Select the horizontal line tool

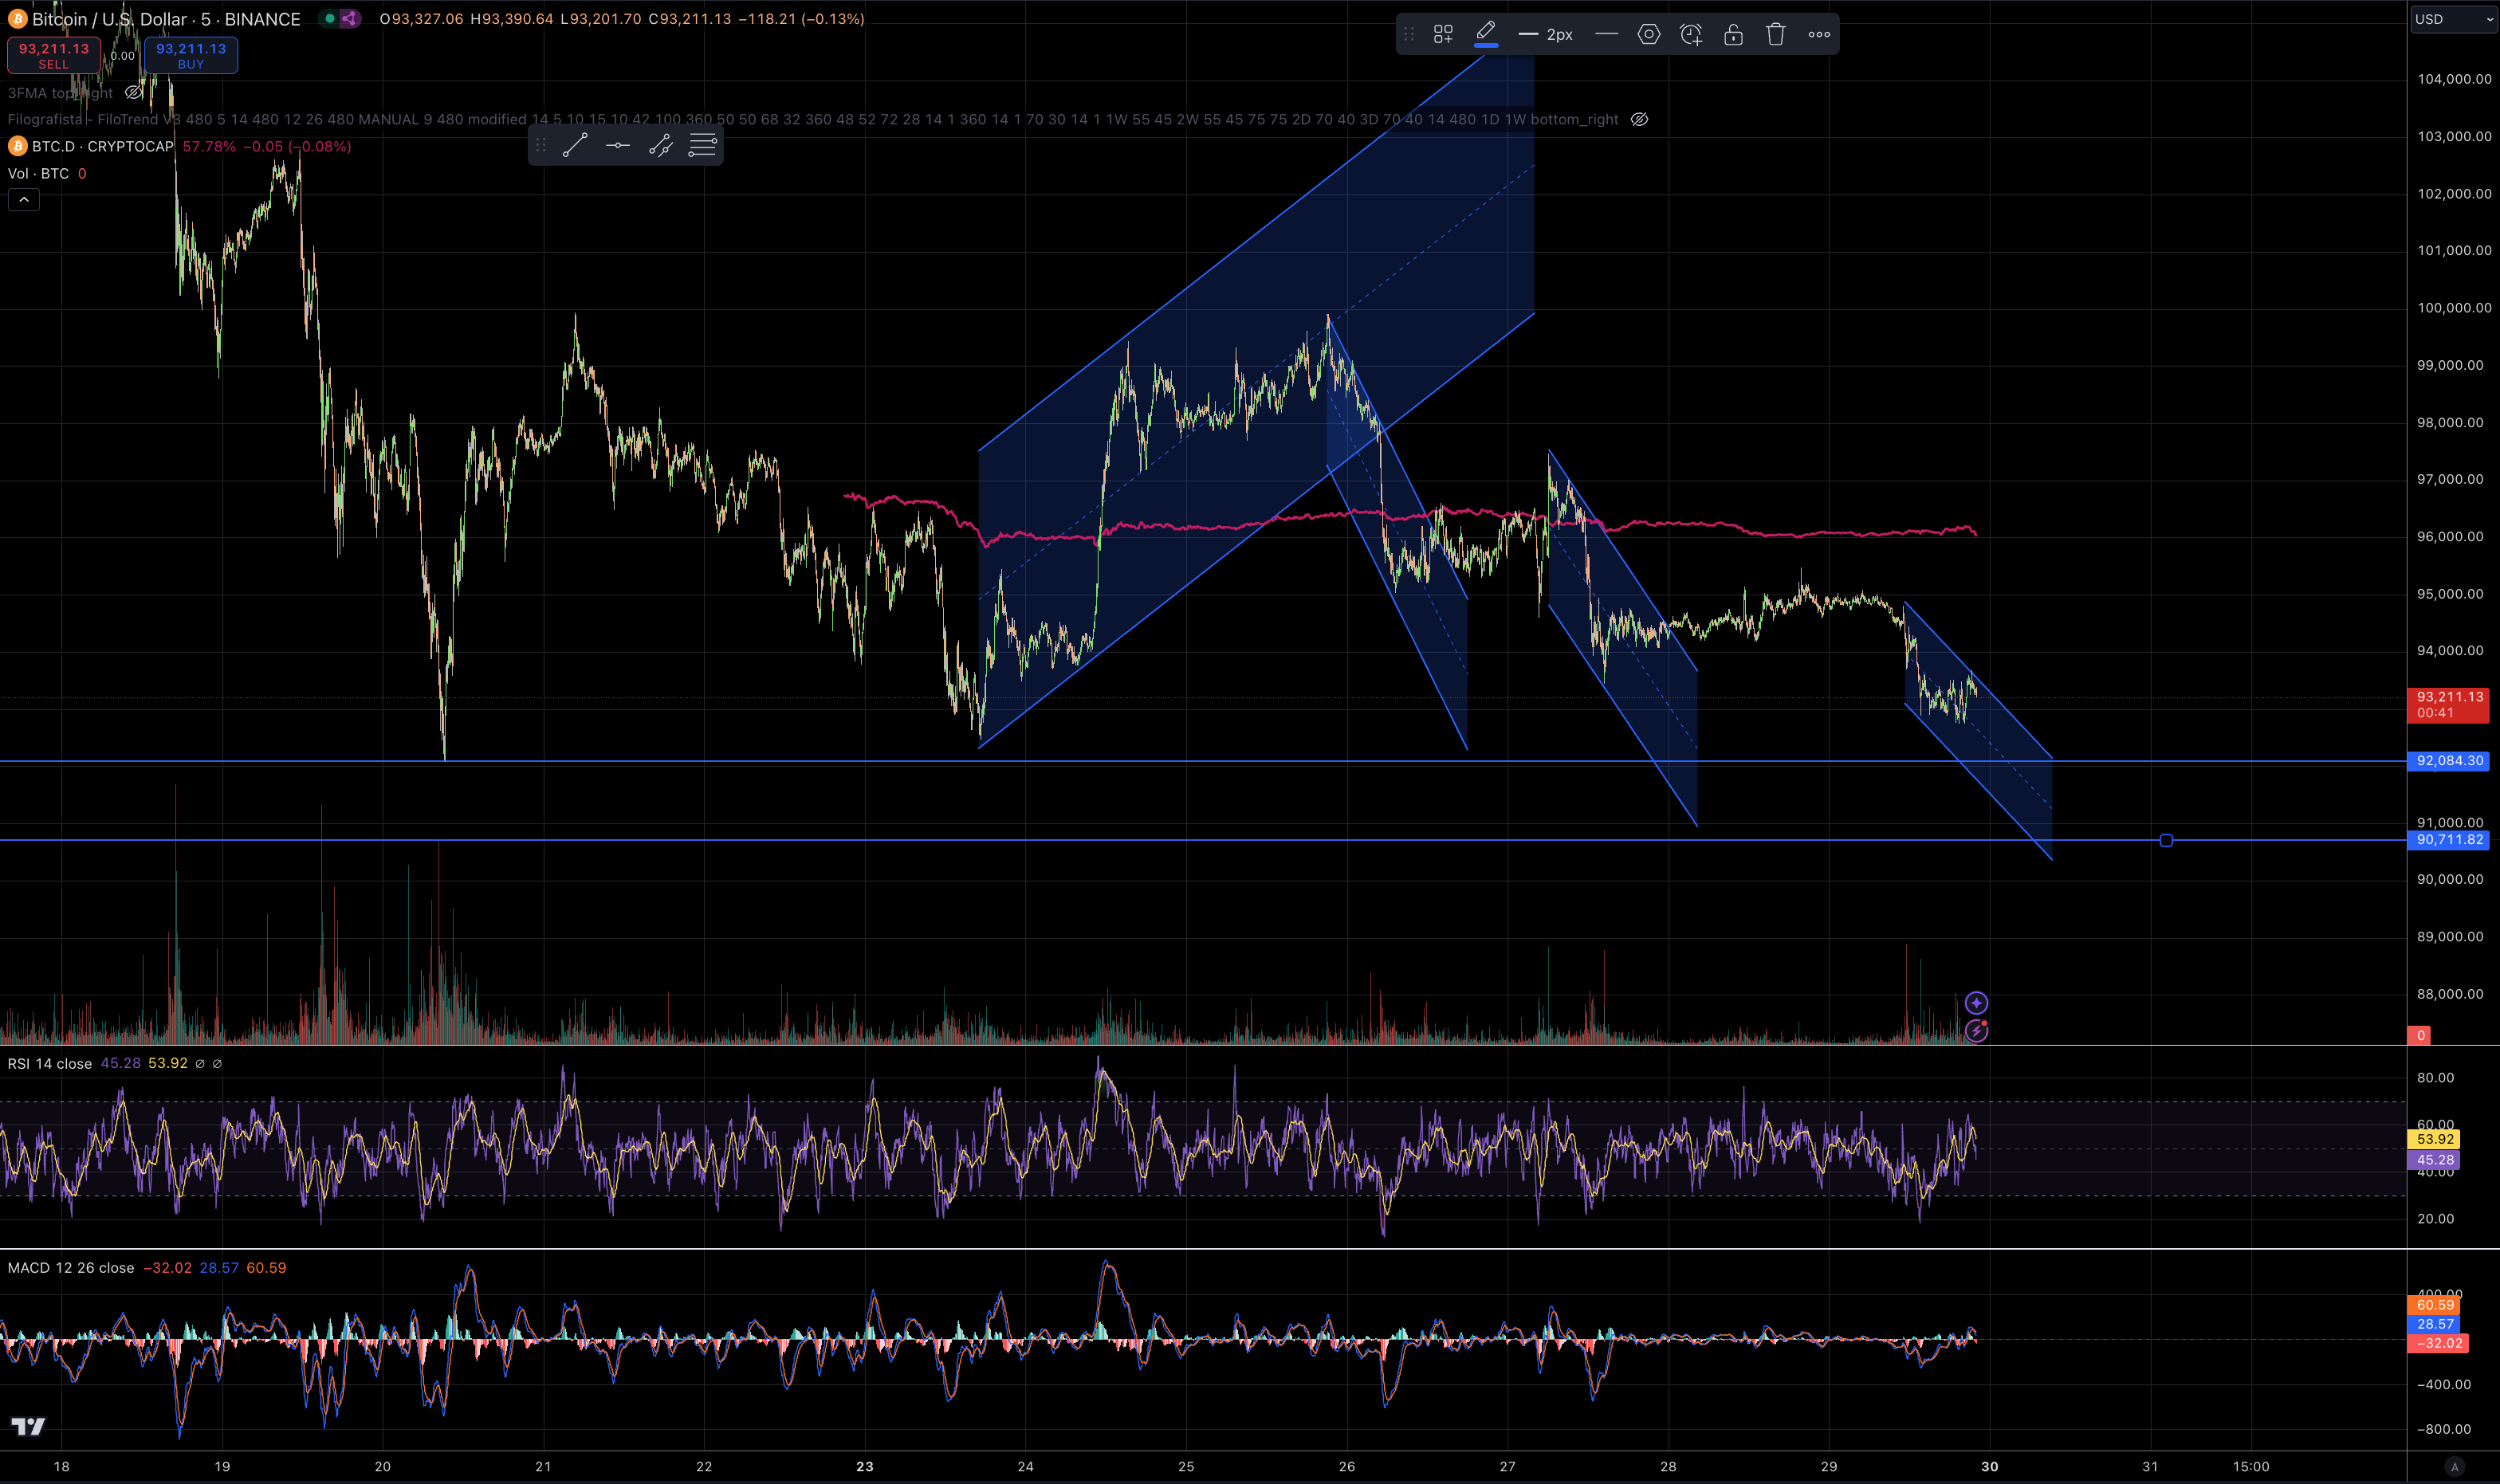(618, 146)
